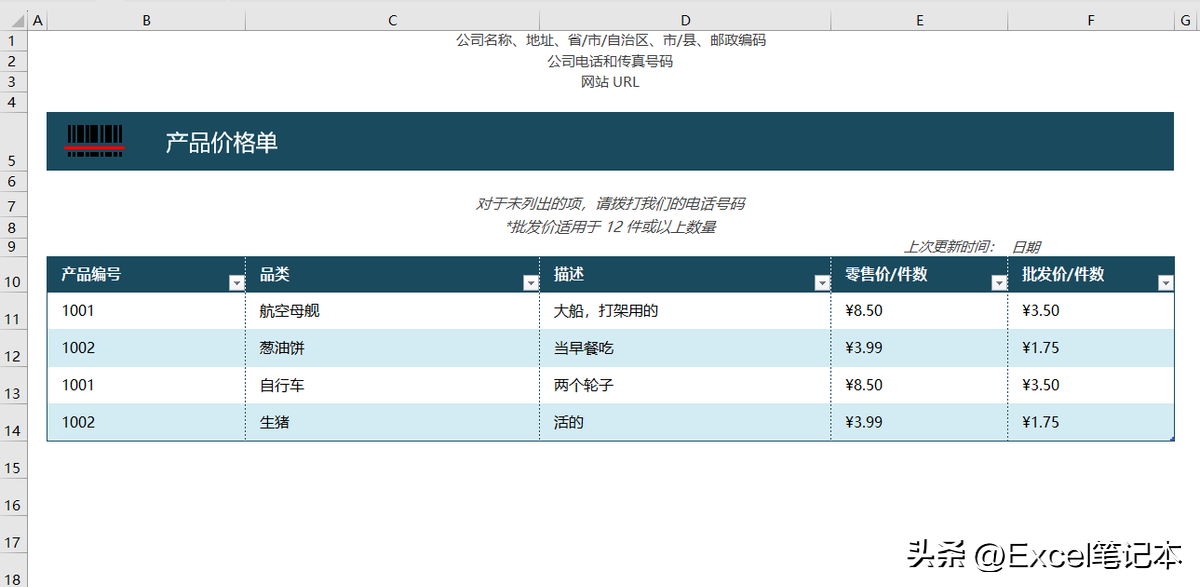Viewport: 1200px width, 587px height.
Task: Click the 产品价格单 title text
Action: click(x=221, y=143)
